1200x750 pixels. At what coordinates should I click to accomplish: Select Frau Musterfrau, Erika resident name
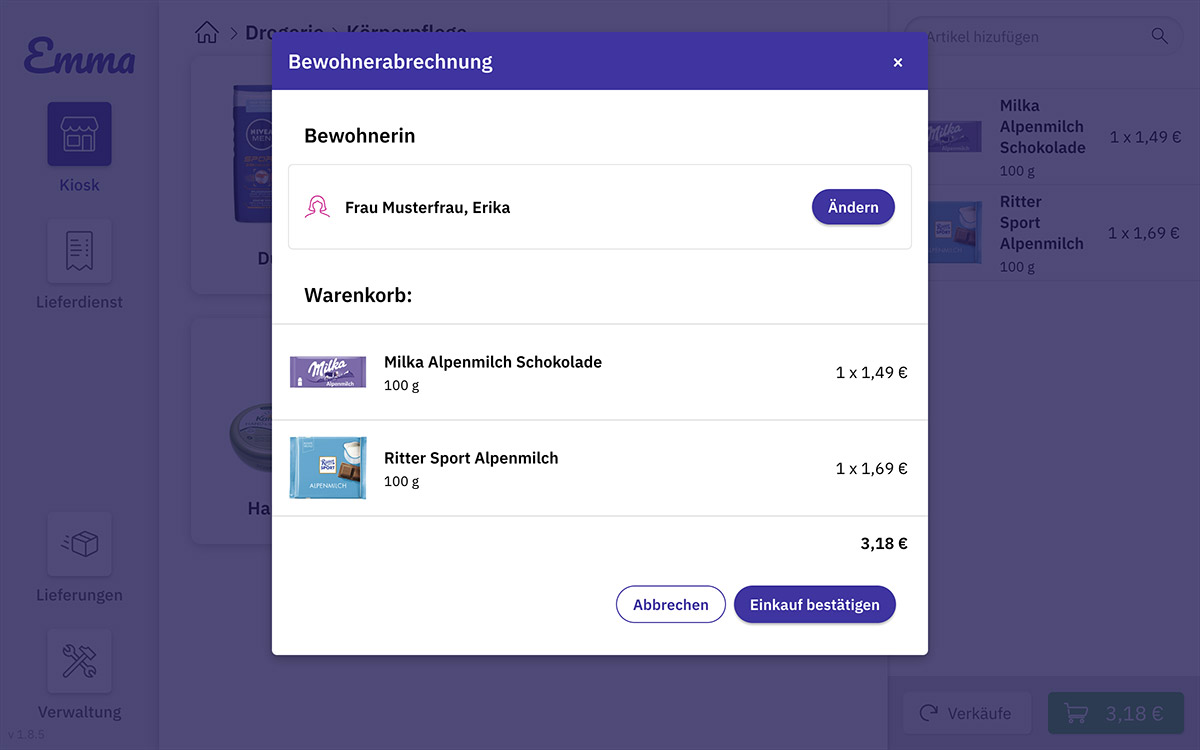427,208
